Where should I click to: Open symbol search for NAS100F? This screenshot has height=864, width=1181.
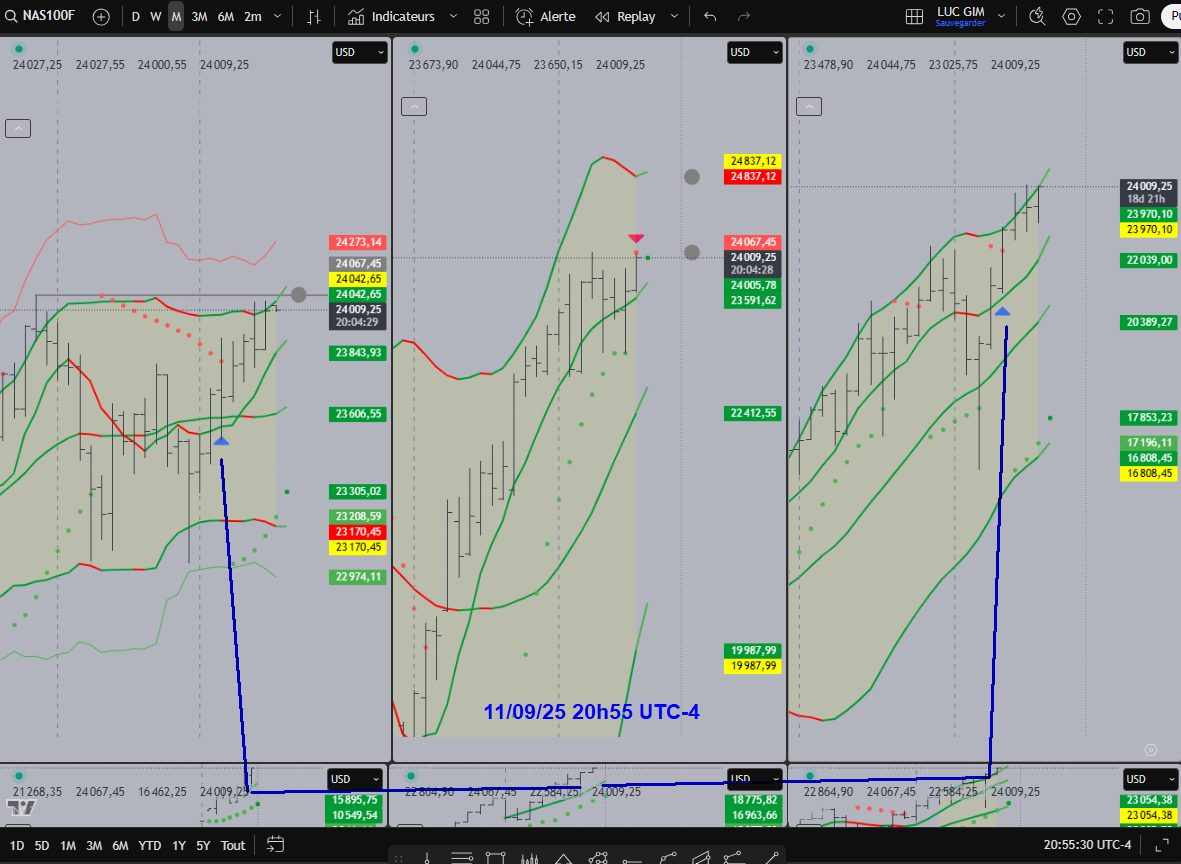(41, 16)
